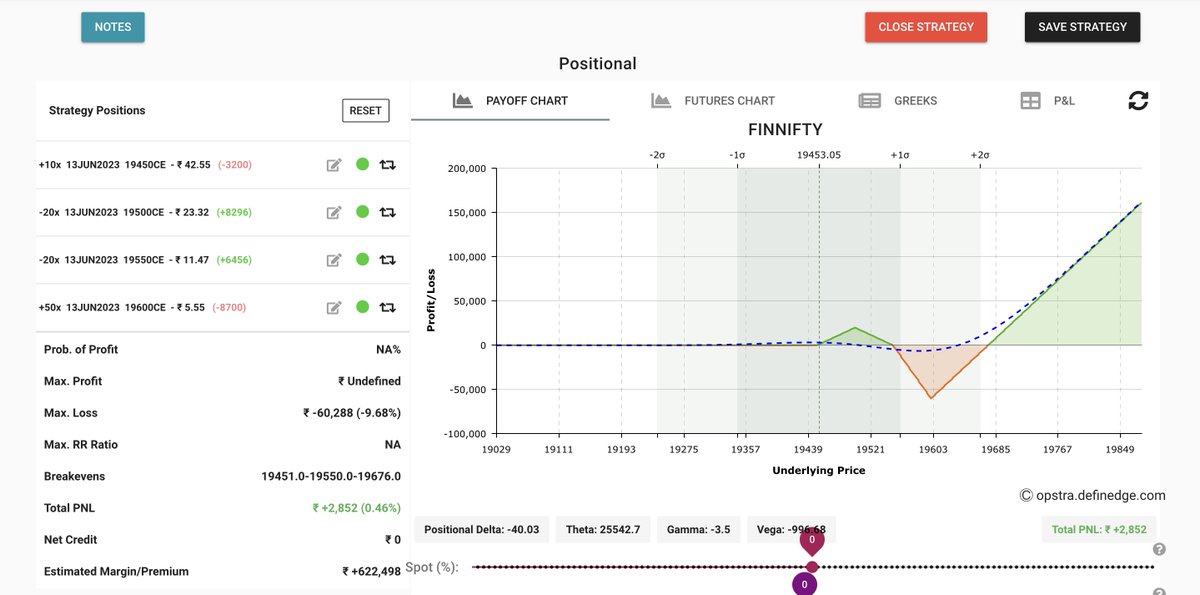Refresh the payoff chart data

click(x=1138, y=100)
